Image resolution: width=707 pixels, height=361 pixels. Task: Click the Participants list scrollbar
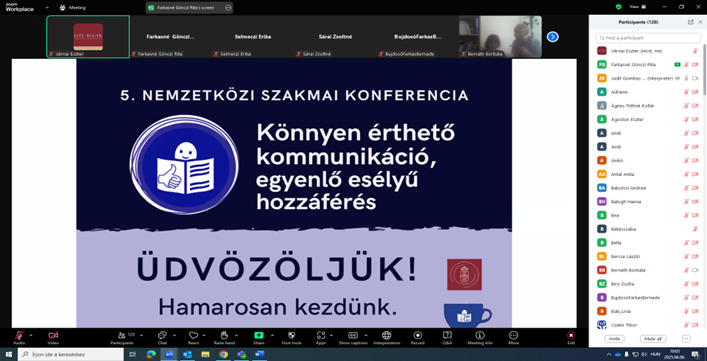point(704,70)
